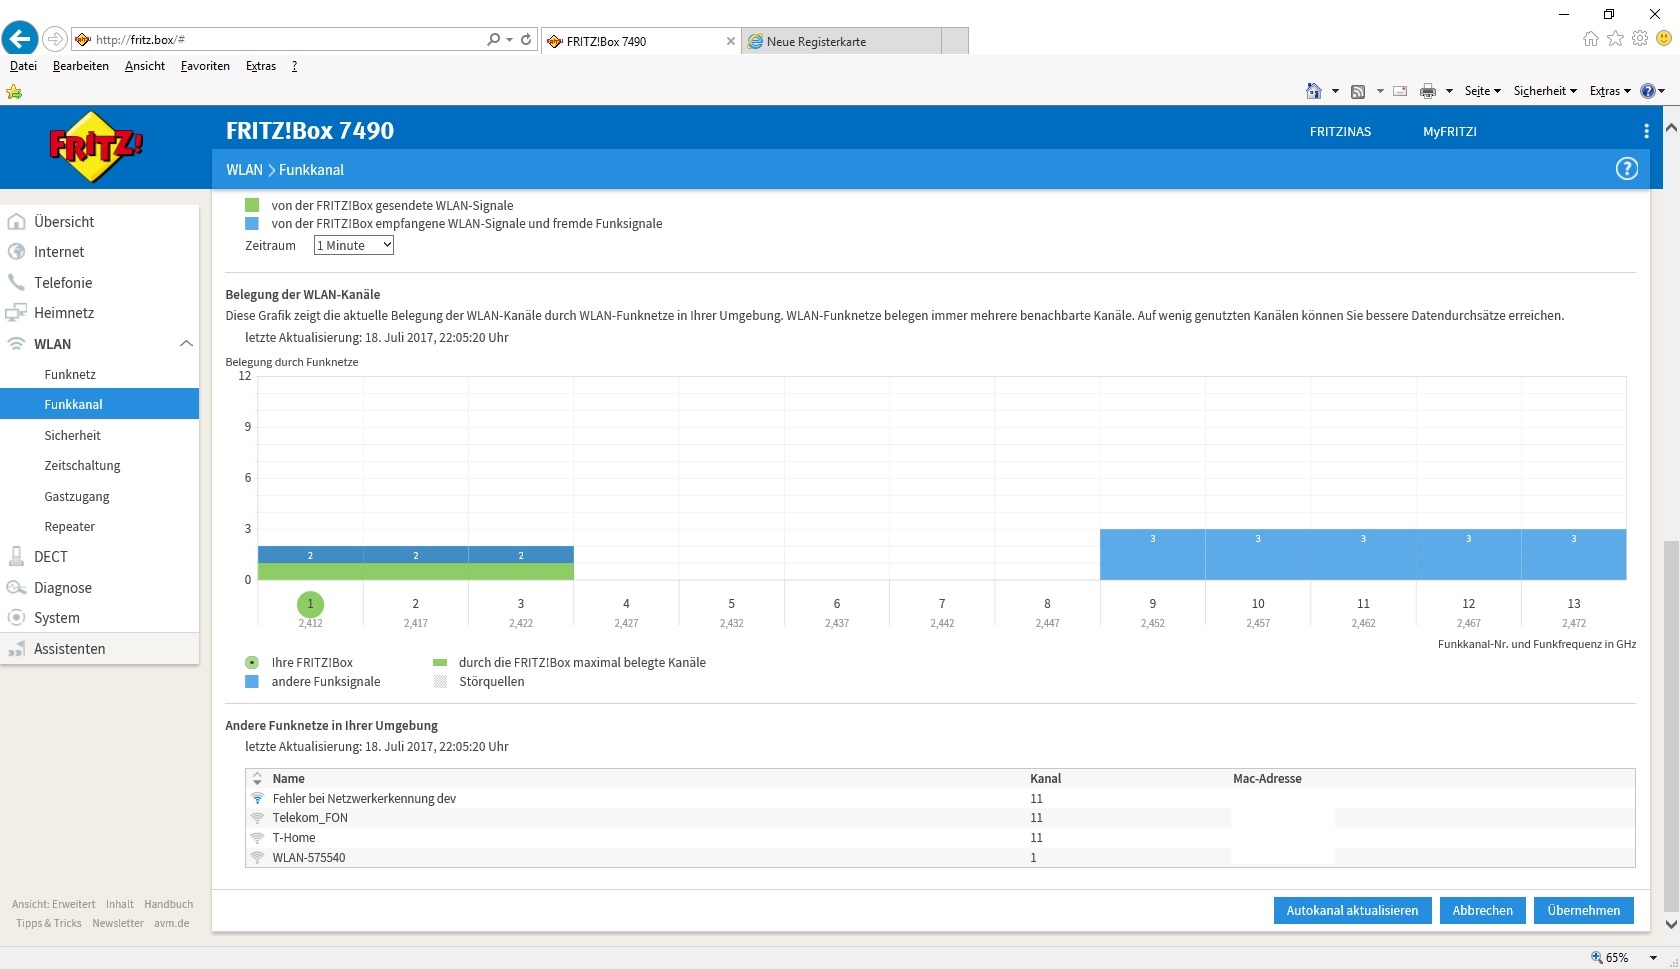Click the browser forward arrow button
Viewport: 1680px width, 969px height.
(x=55, y=39)
